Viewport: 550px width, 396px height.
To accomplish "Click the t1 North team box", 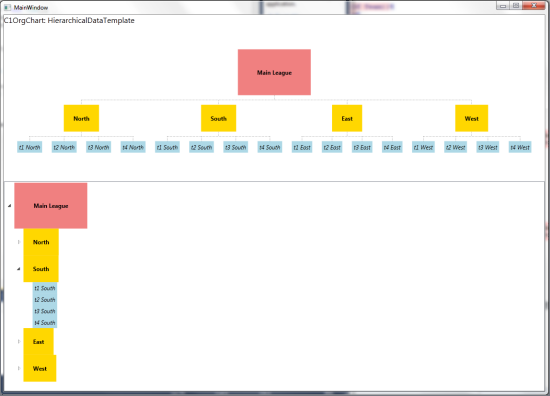I will (29, 147).
